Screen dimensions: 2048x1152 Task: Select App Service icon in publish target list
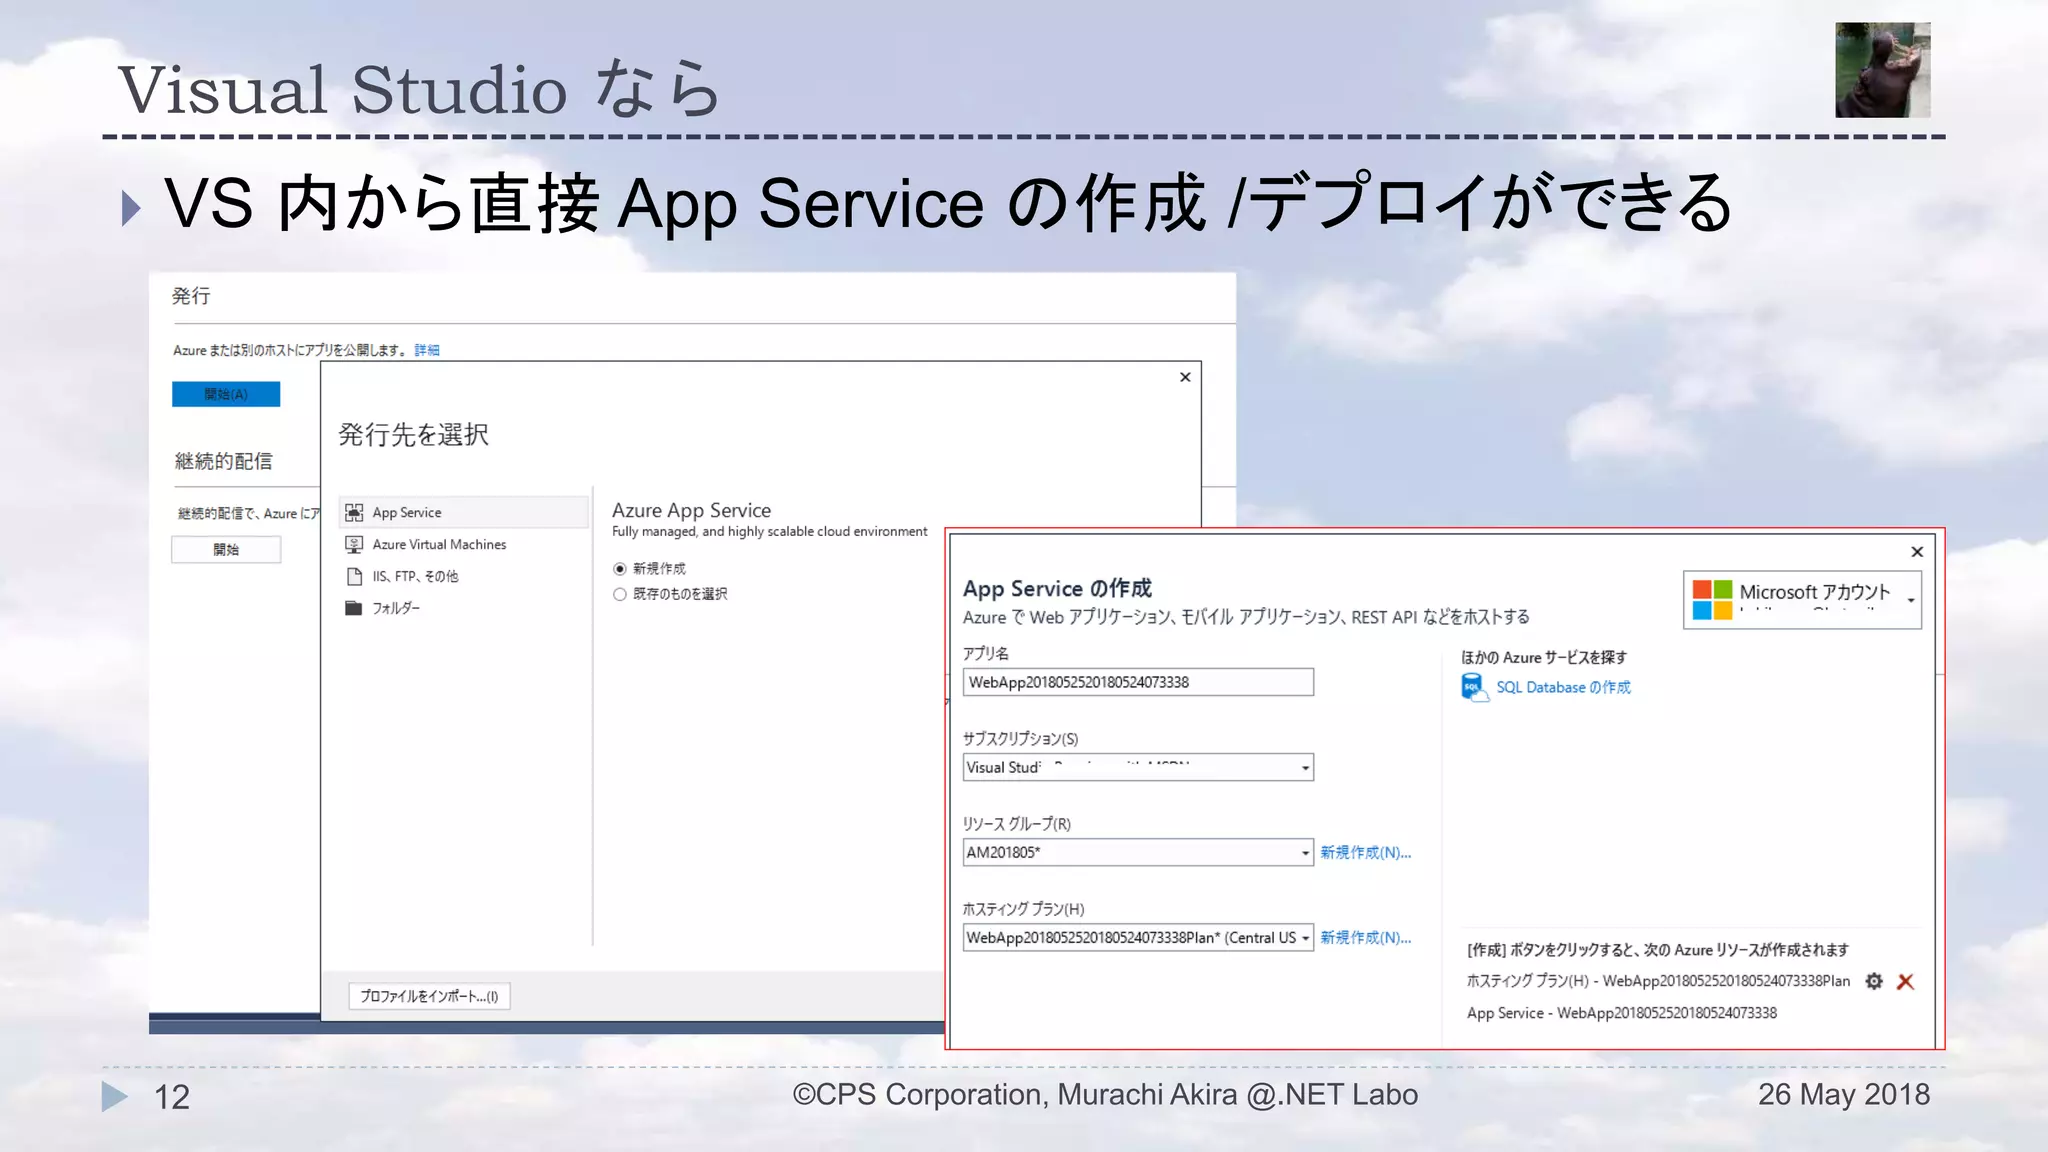tap(354, 513)
